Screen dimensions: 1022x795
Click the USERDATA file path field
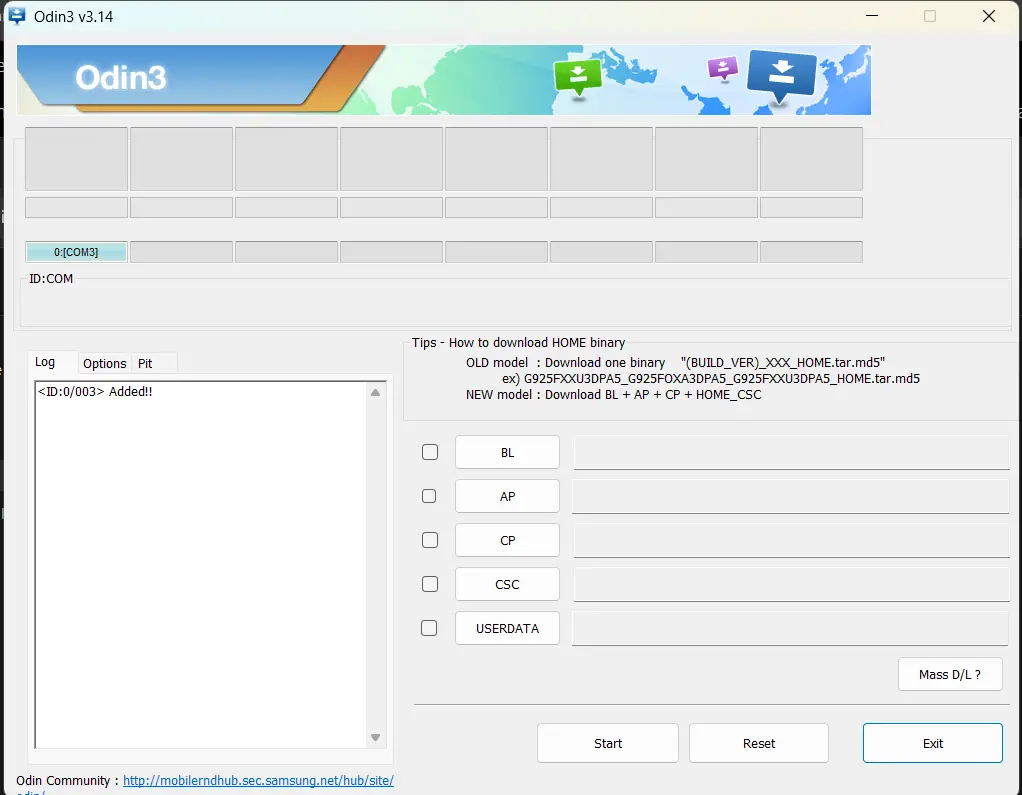[791, 628]
